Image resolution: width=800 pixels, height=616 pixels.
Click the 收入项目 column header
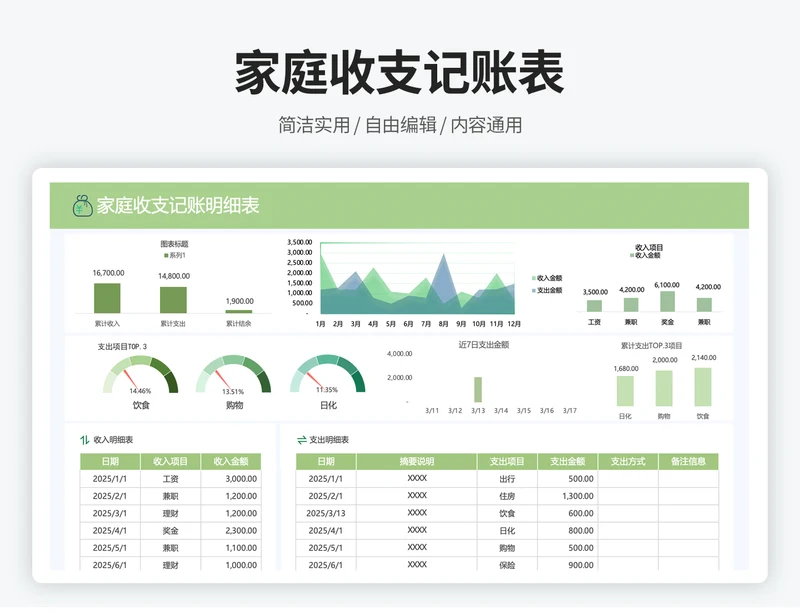click(x=170, y=461)
